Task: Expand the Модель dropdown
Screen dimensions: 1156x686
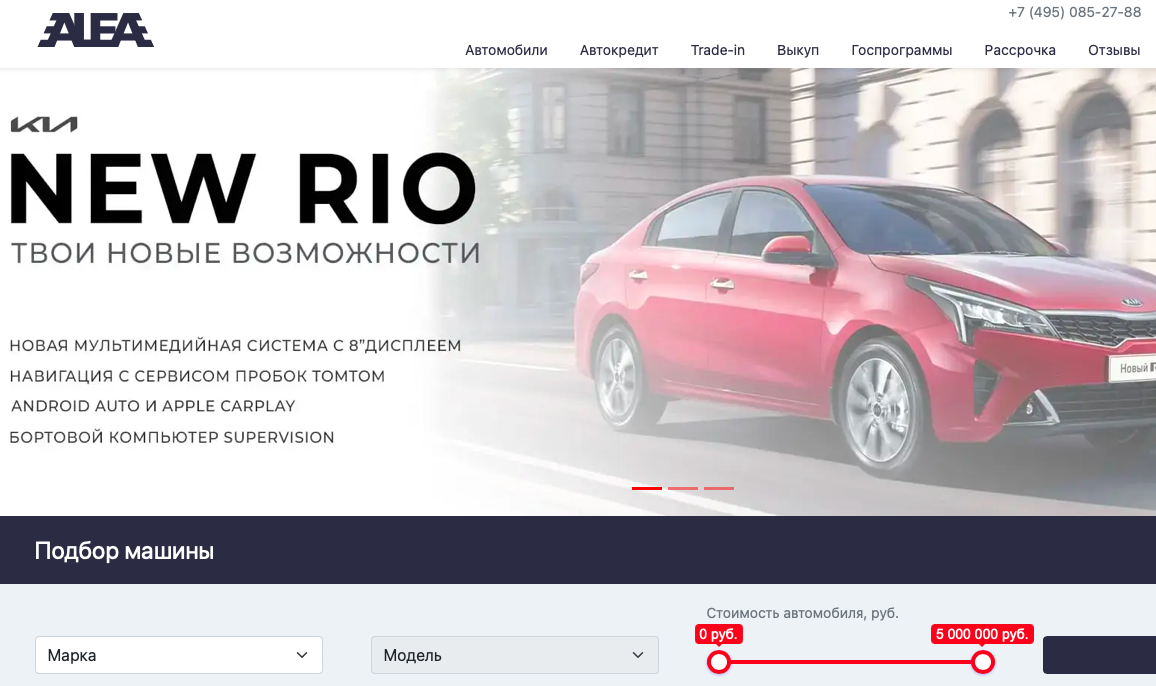Action: (x=515, y=655)
